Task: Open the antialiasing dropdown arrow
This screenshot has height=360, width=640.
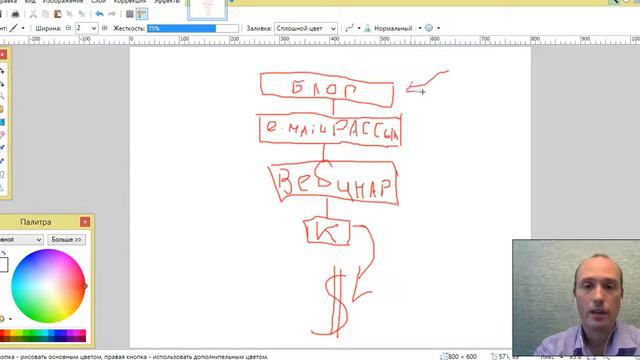Action: point(438,28)
